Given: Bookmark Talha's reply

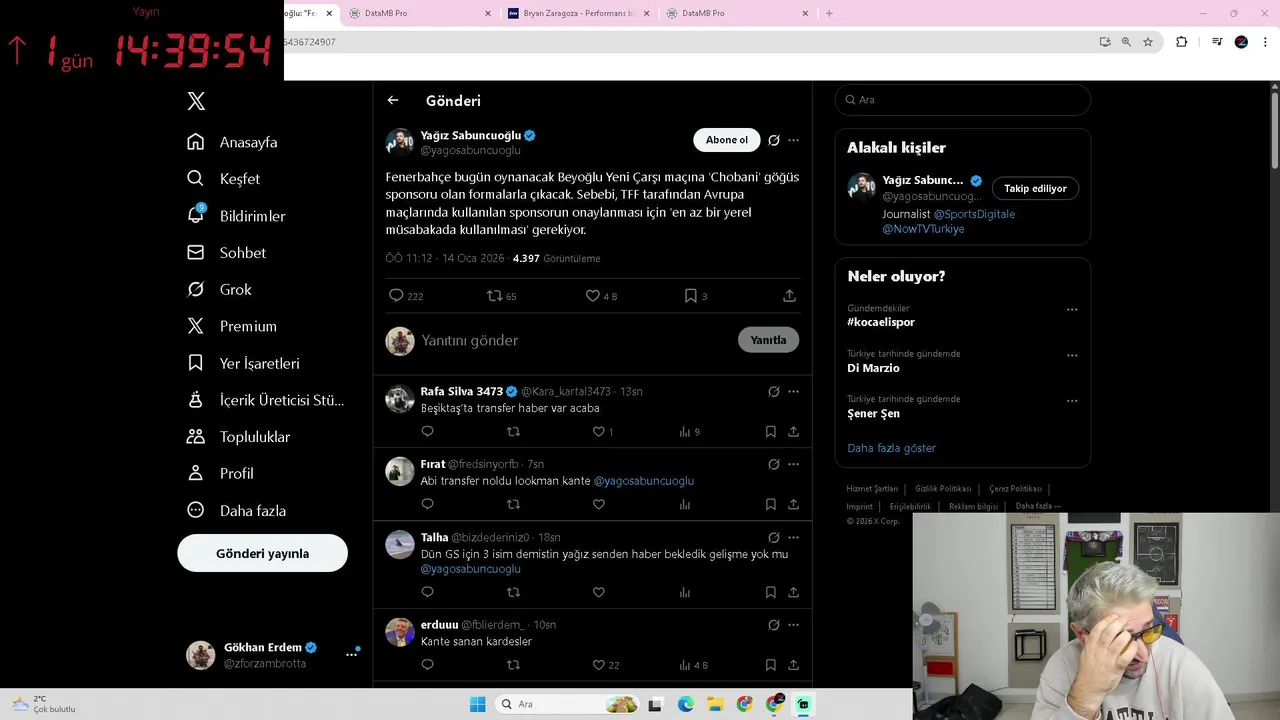Looking at the screenshot, I should [x=770, y=592].
